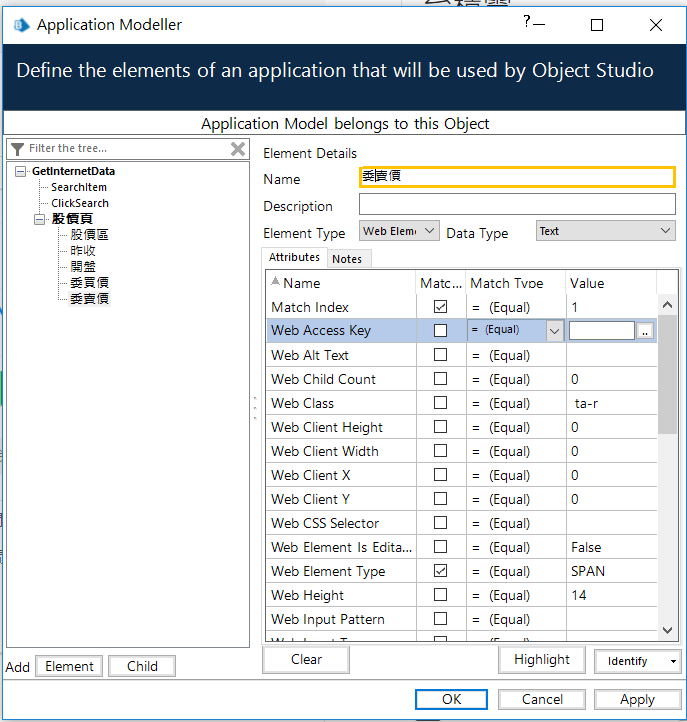Screen dimensions: 687x722
Task: Open the Data Type dropdown
Action: click(605, 231)
